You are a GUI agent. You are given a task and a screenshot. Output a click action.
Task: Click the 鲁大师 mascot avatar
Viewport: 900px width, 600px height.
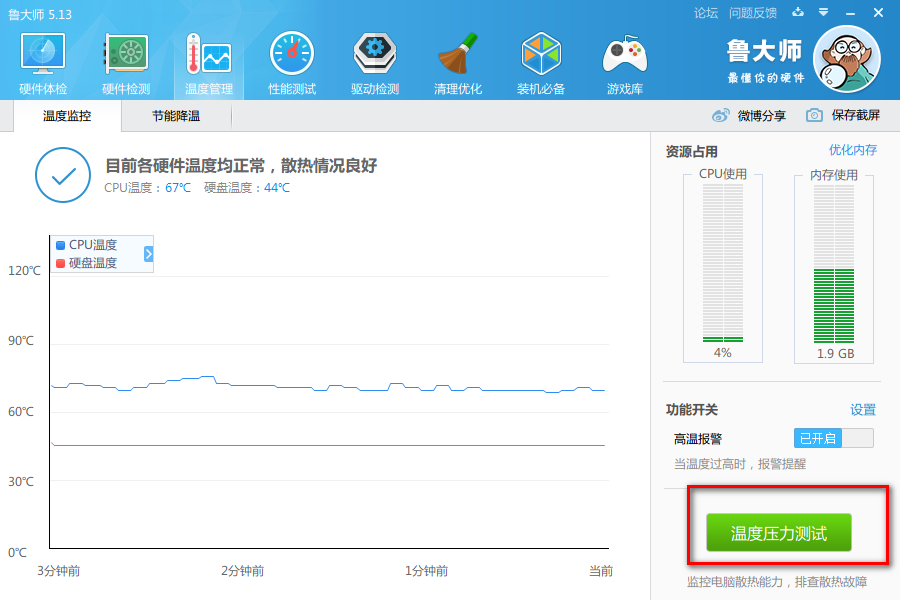pyautogui.click(x=847, y=59)
